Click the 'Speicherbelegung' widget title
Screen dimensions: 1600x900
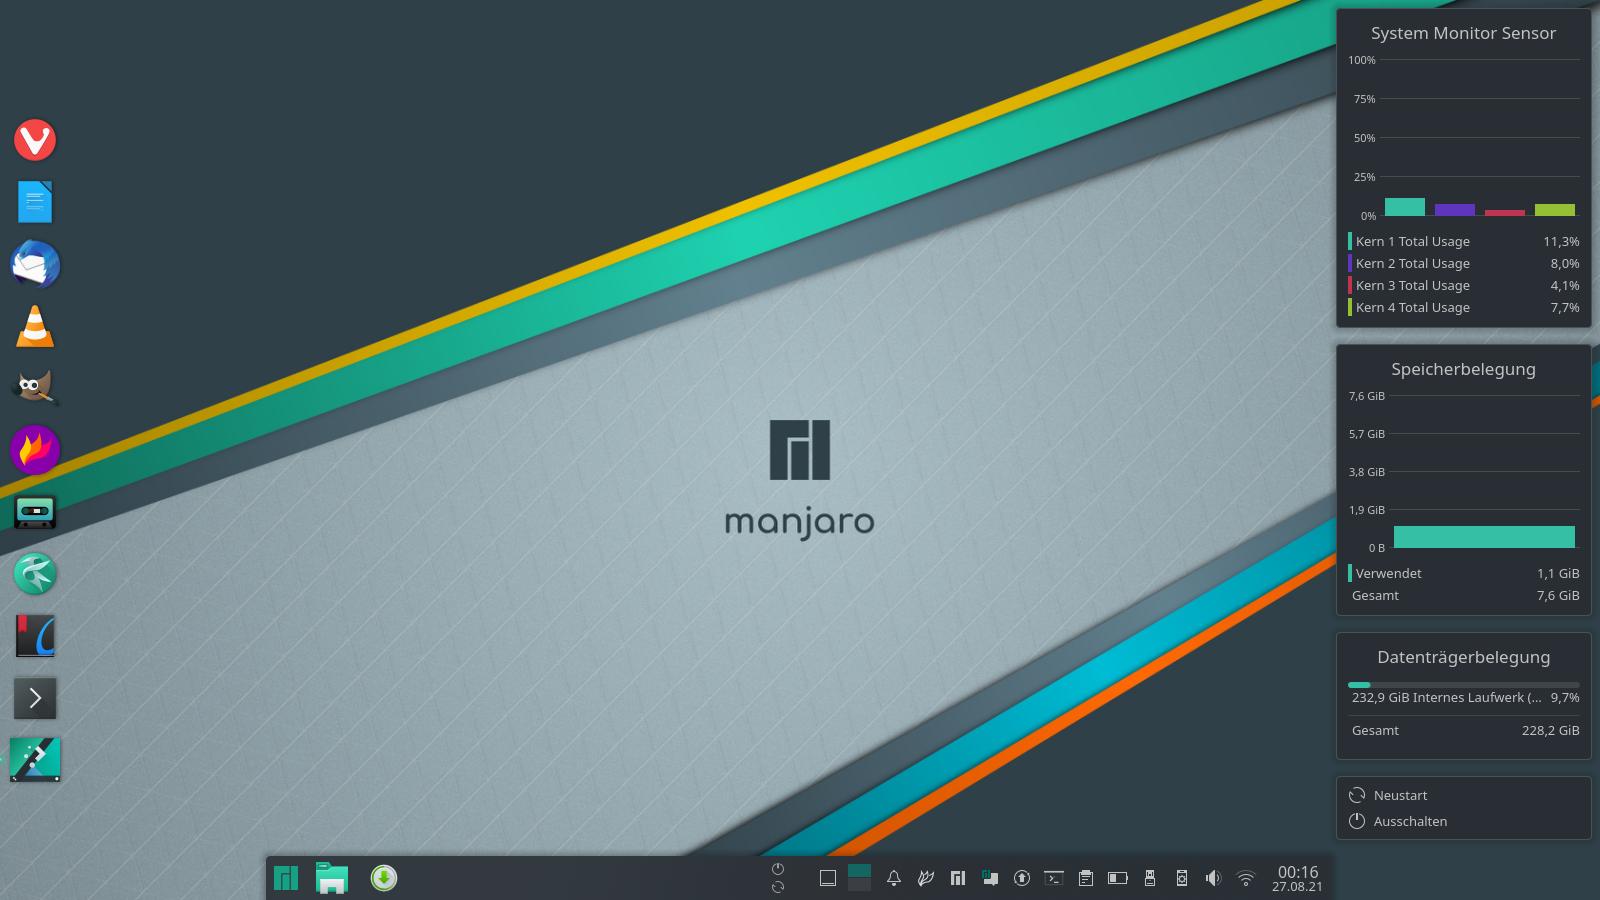point(1463,369)
